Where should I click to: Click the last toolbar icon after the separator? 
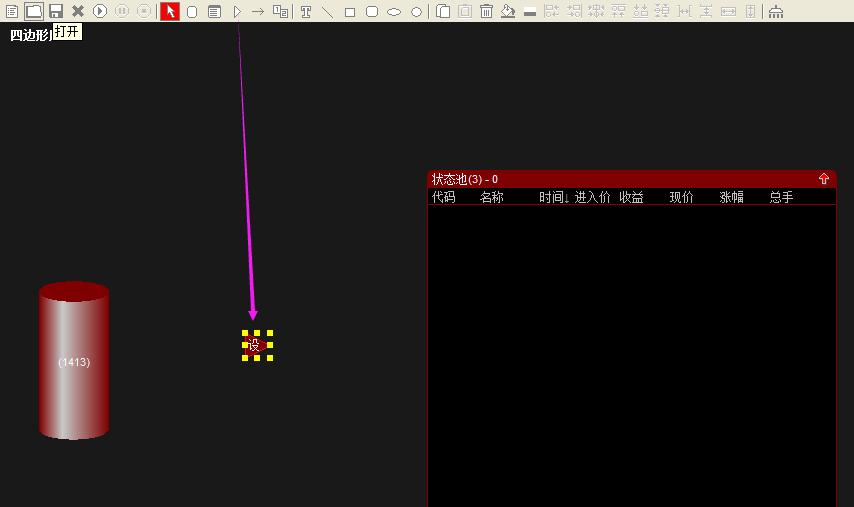click(x=776, y=11)
